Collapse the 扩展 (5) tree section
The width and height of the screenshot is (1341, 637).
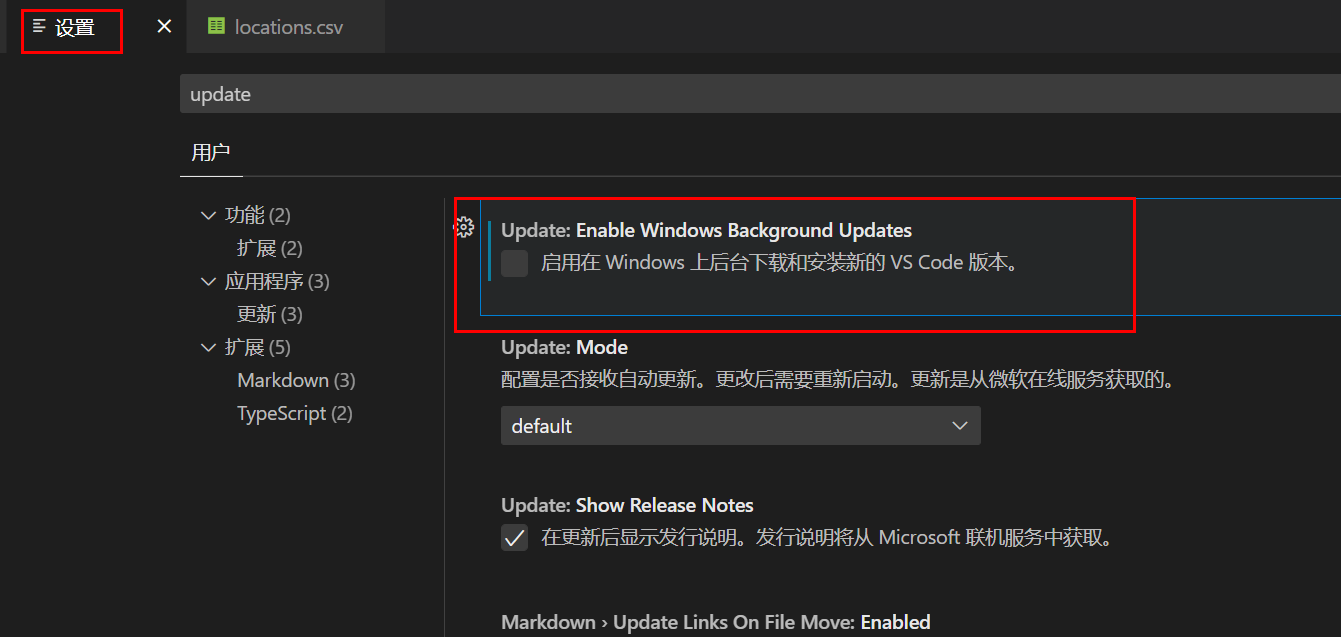[x=208, y=347]
